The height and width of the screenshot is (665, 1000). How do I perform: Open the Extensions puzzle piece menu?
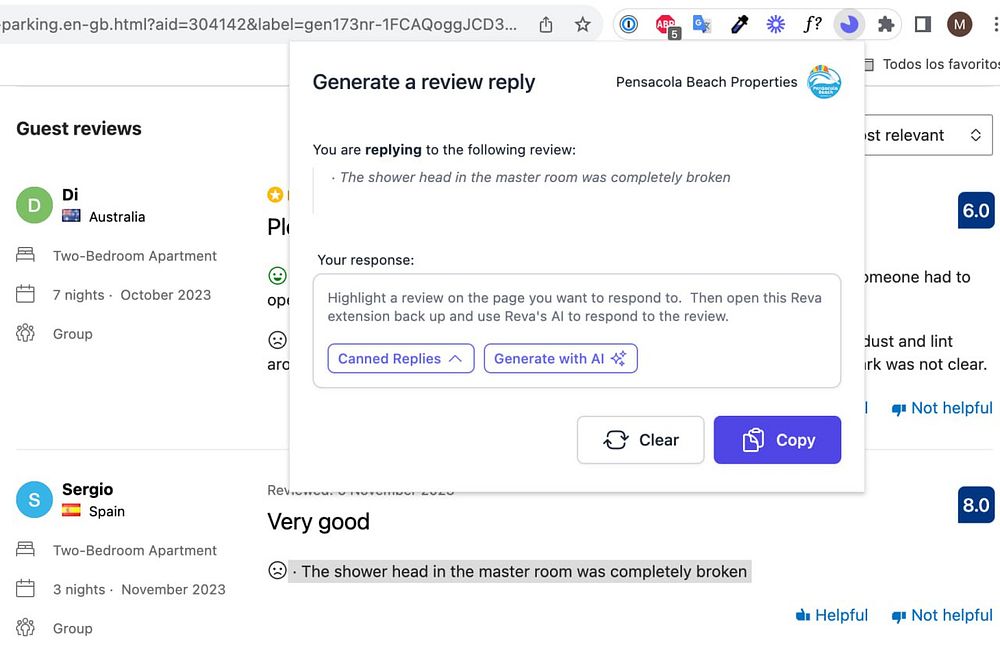886,25
